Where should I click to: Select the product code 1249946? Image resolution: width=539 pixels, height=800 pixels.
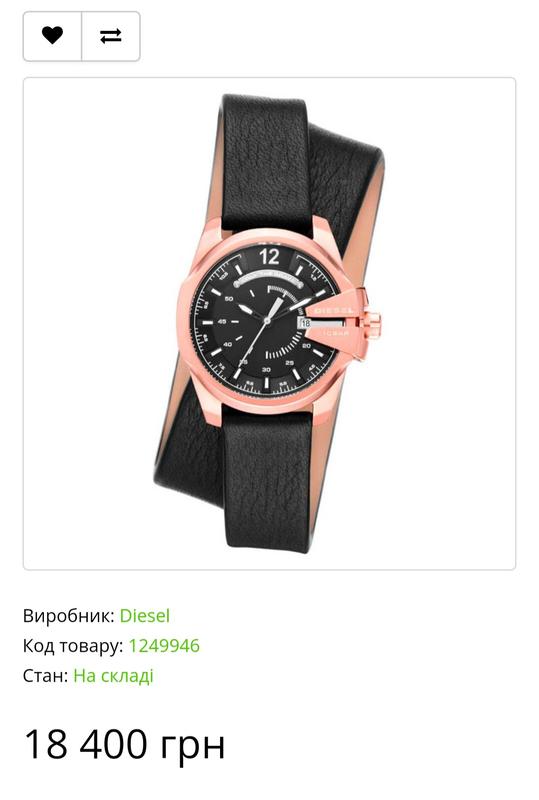[x=164, y=646]
